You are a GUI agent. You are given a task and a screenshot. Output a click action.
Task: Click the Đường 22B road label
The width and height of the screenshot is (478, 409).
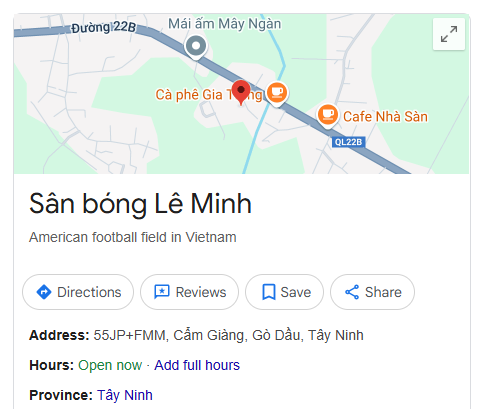coord(103,27)
